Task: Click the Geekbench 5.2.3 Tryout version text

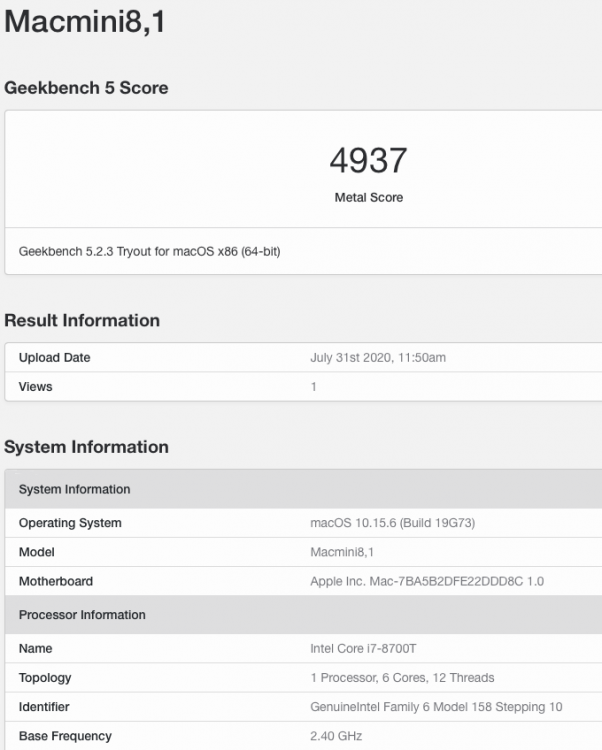Action: pos(149,252)
